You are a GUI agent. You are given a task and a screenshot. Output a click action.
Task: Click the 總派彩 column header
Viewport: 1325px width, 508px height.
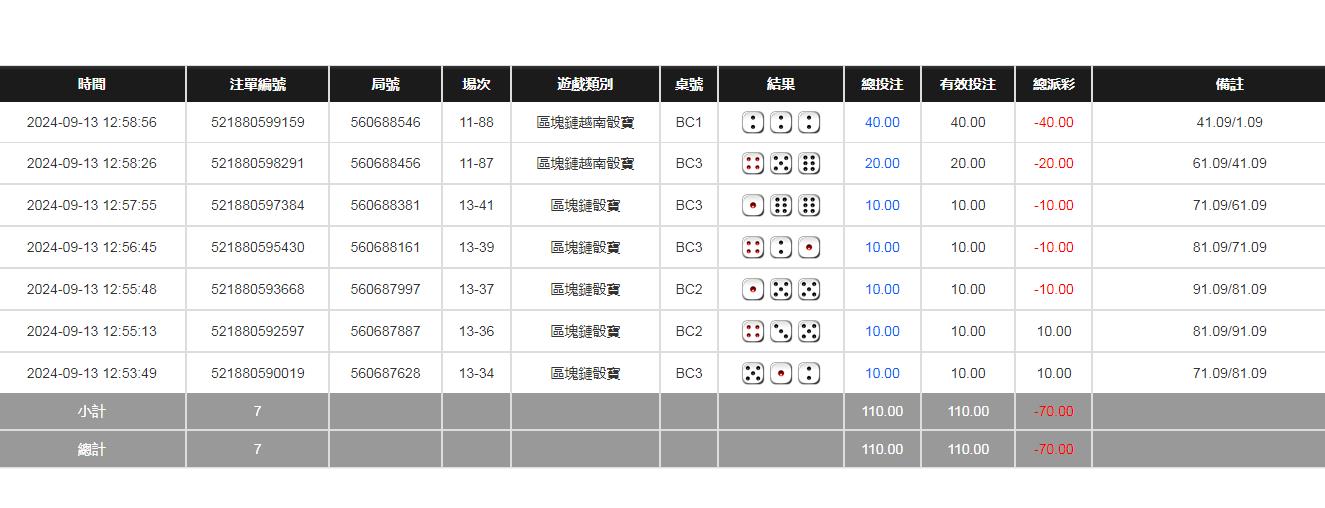pos(1053,84)
